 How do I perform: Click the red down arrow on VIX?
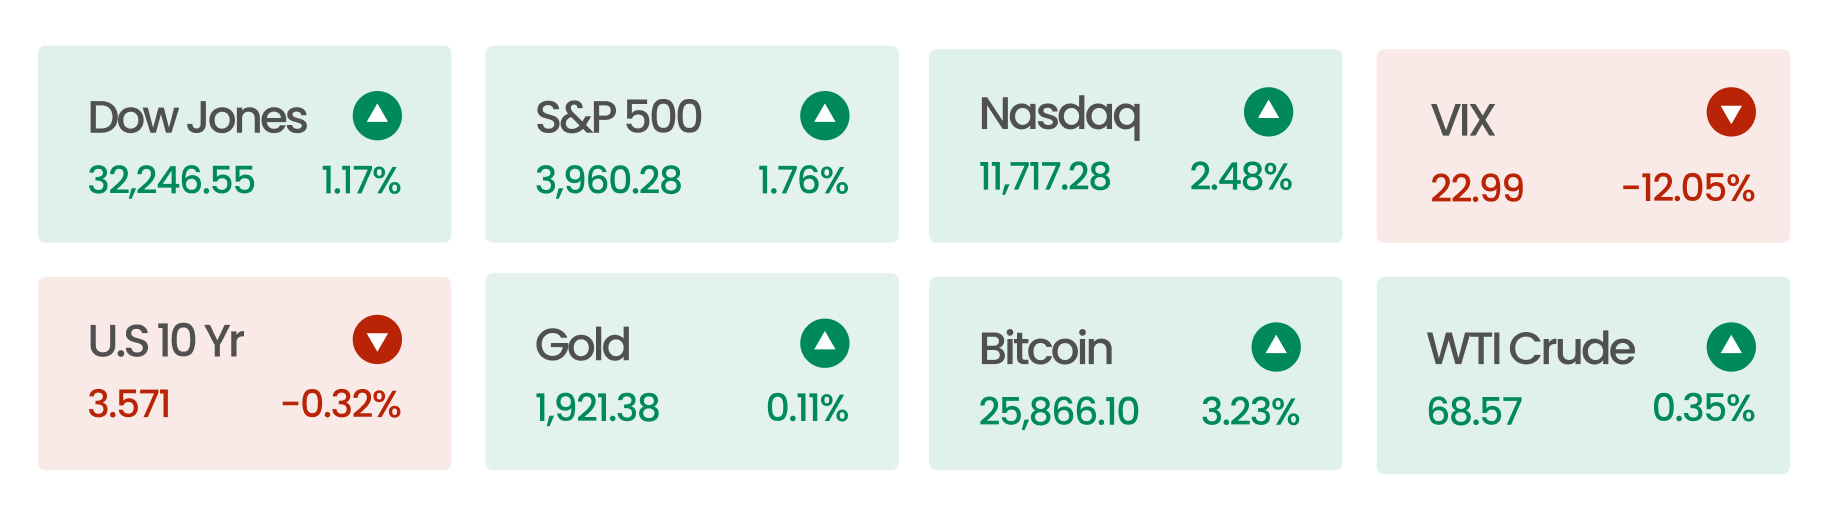1731,112
